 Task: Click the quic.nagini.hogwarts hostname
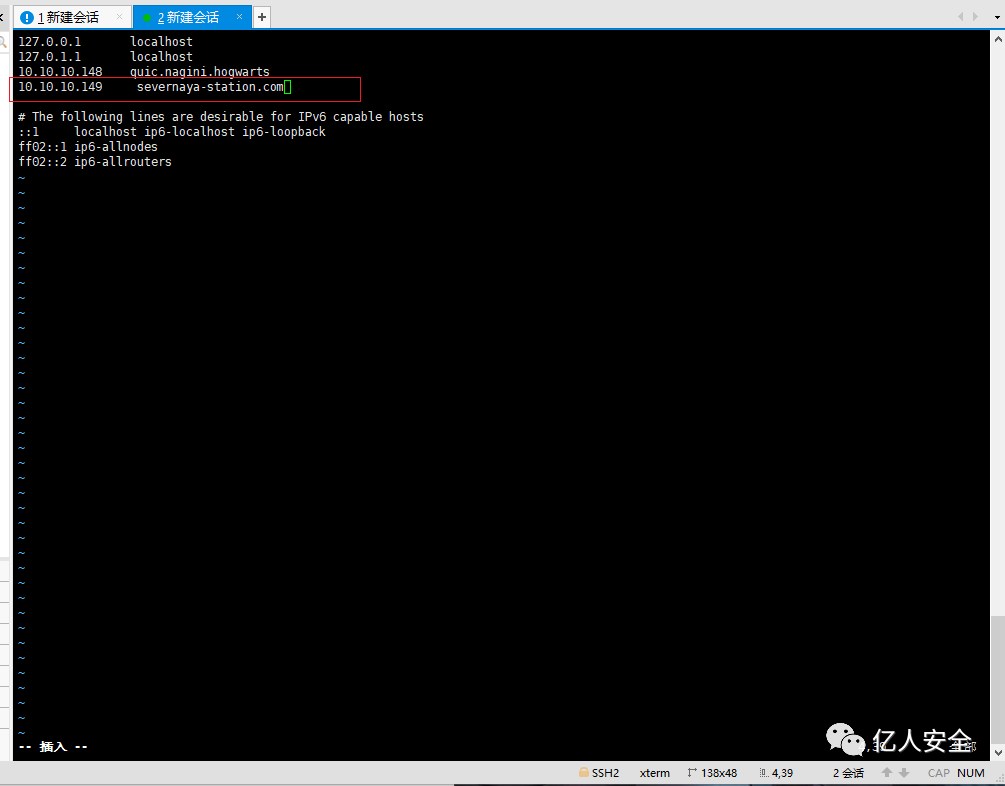pos(200,72)
